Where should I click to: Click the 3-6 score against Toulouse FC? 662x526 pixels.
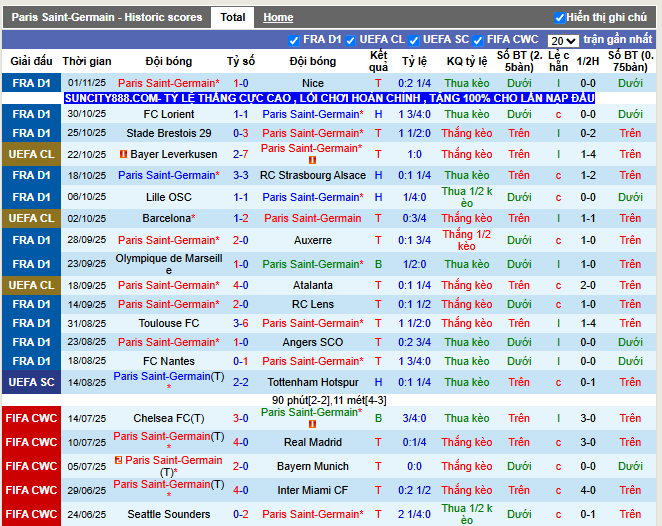(241, 323)
